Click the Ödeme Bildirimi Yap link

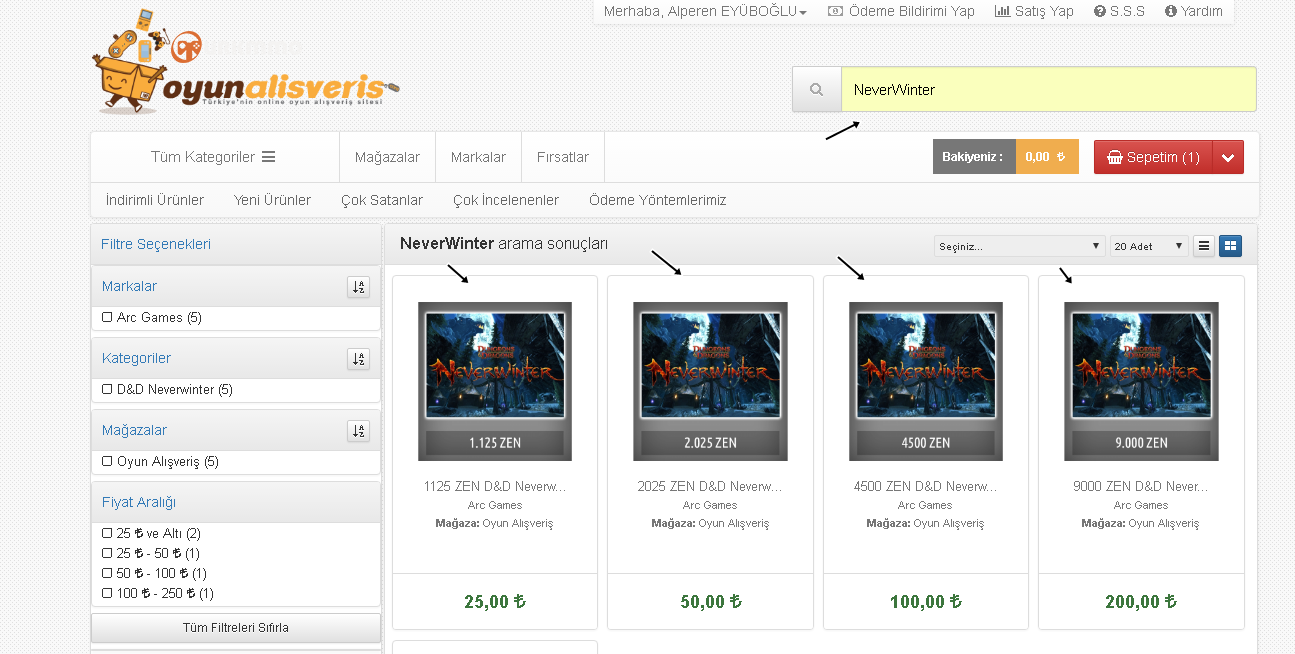(901, 11)
